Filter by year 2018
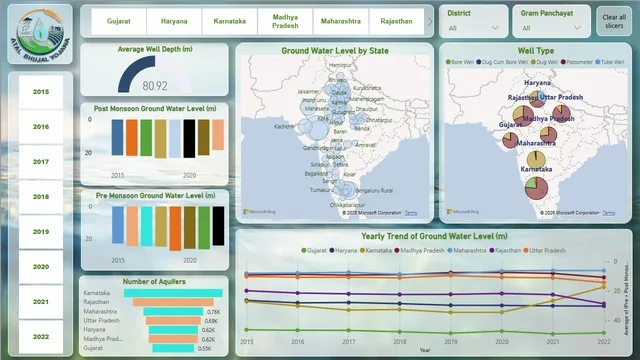Viewport: 640px width, 360px height. [41, 197]
